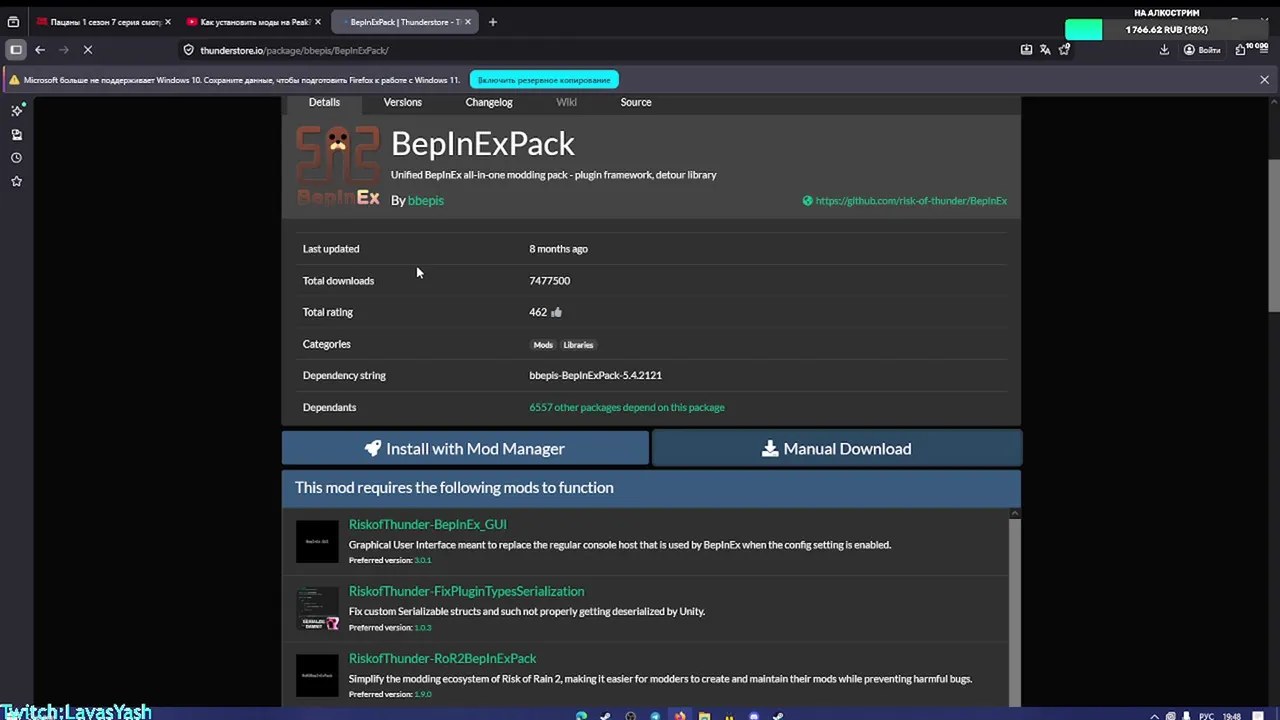The width and height of the screenshot is (1280, 720).
Task: Click the BepInEx_GUI mod thumbnail
Action: click(317, 542)
